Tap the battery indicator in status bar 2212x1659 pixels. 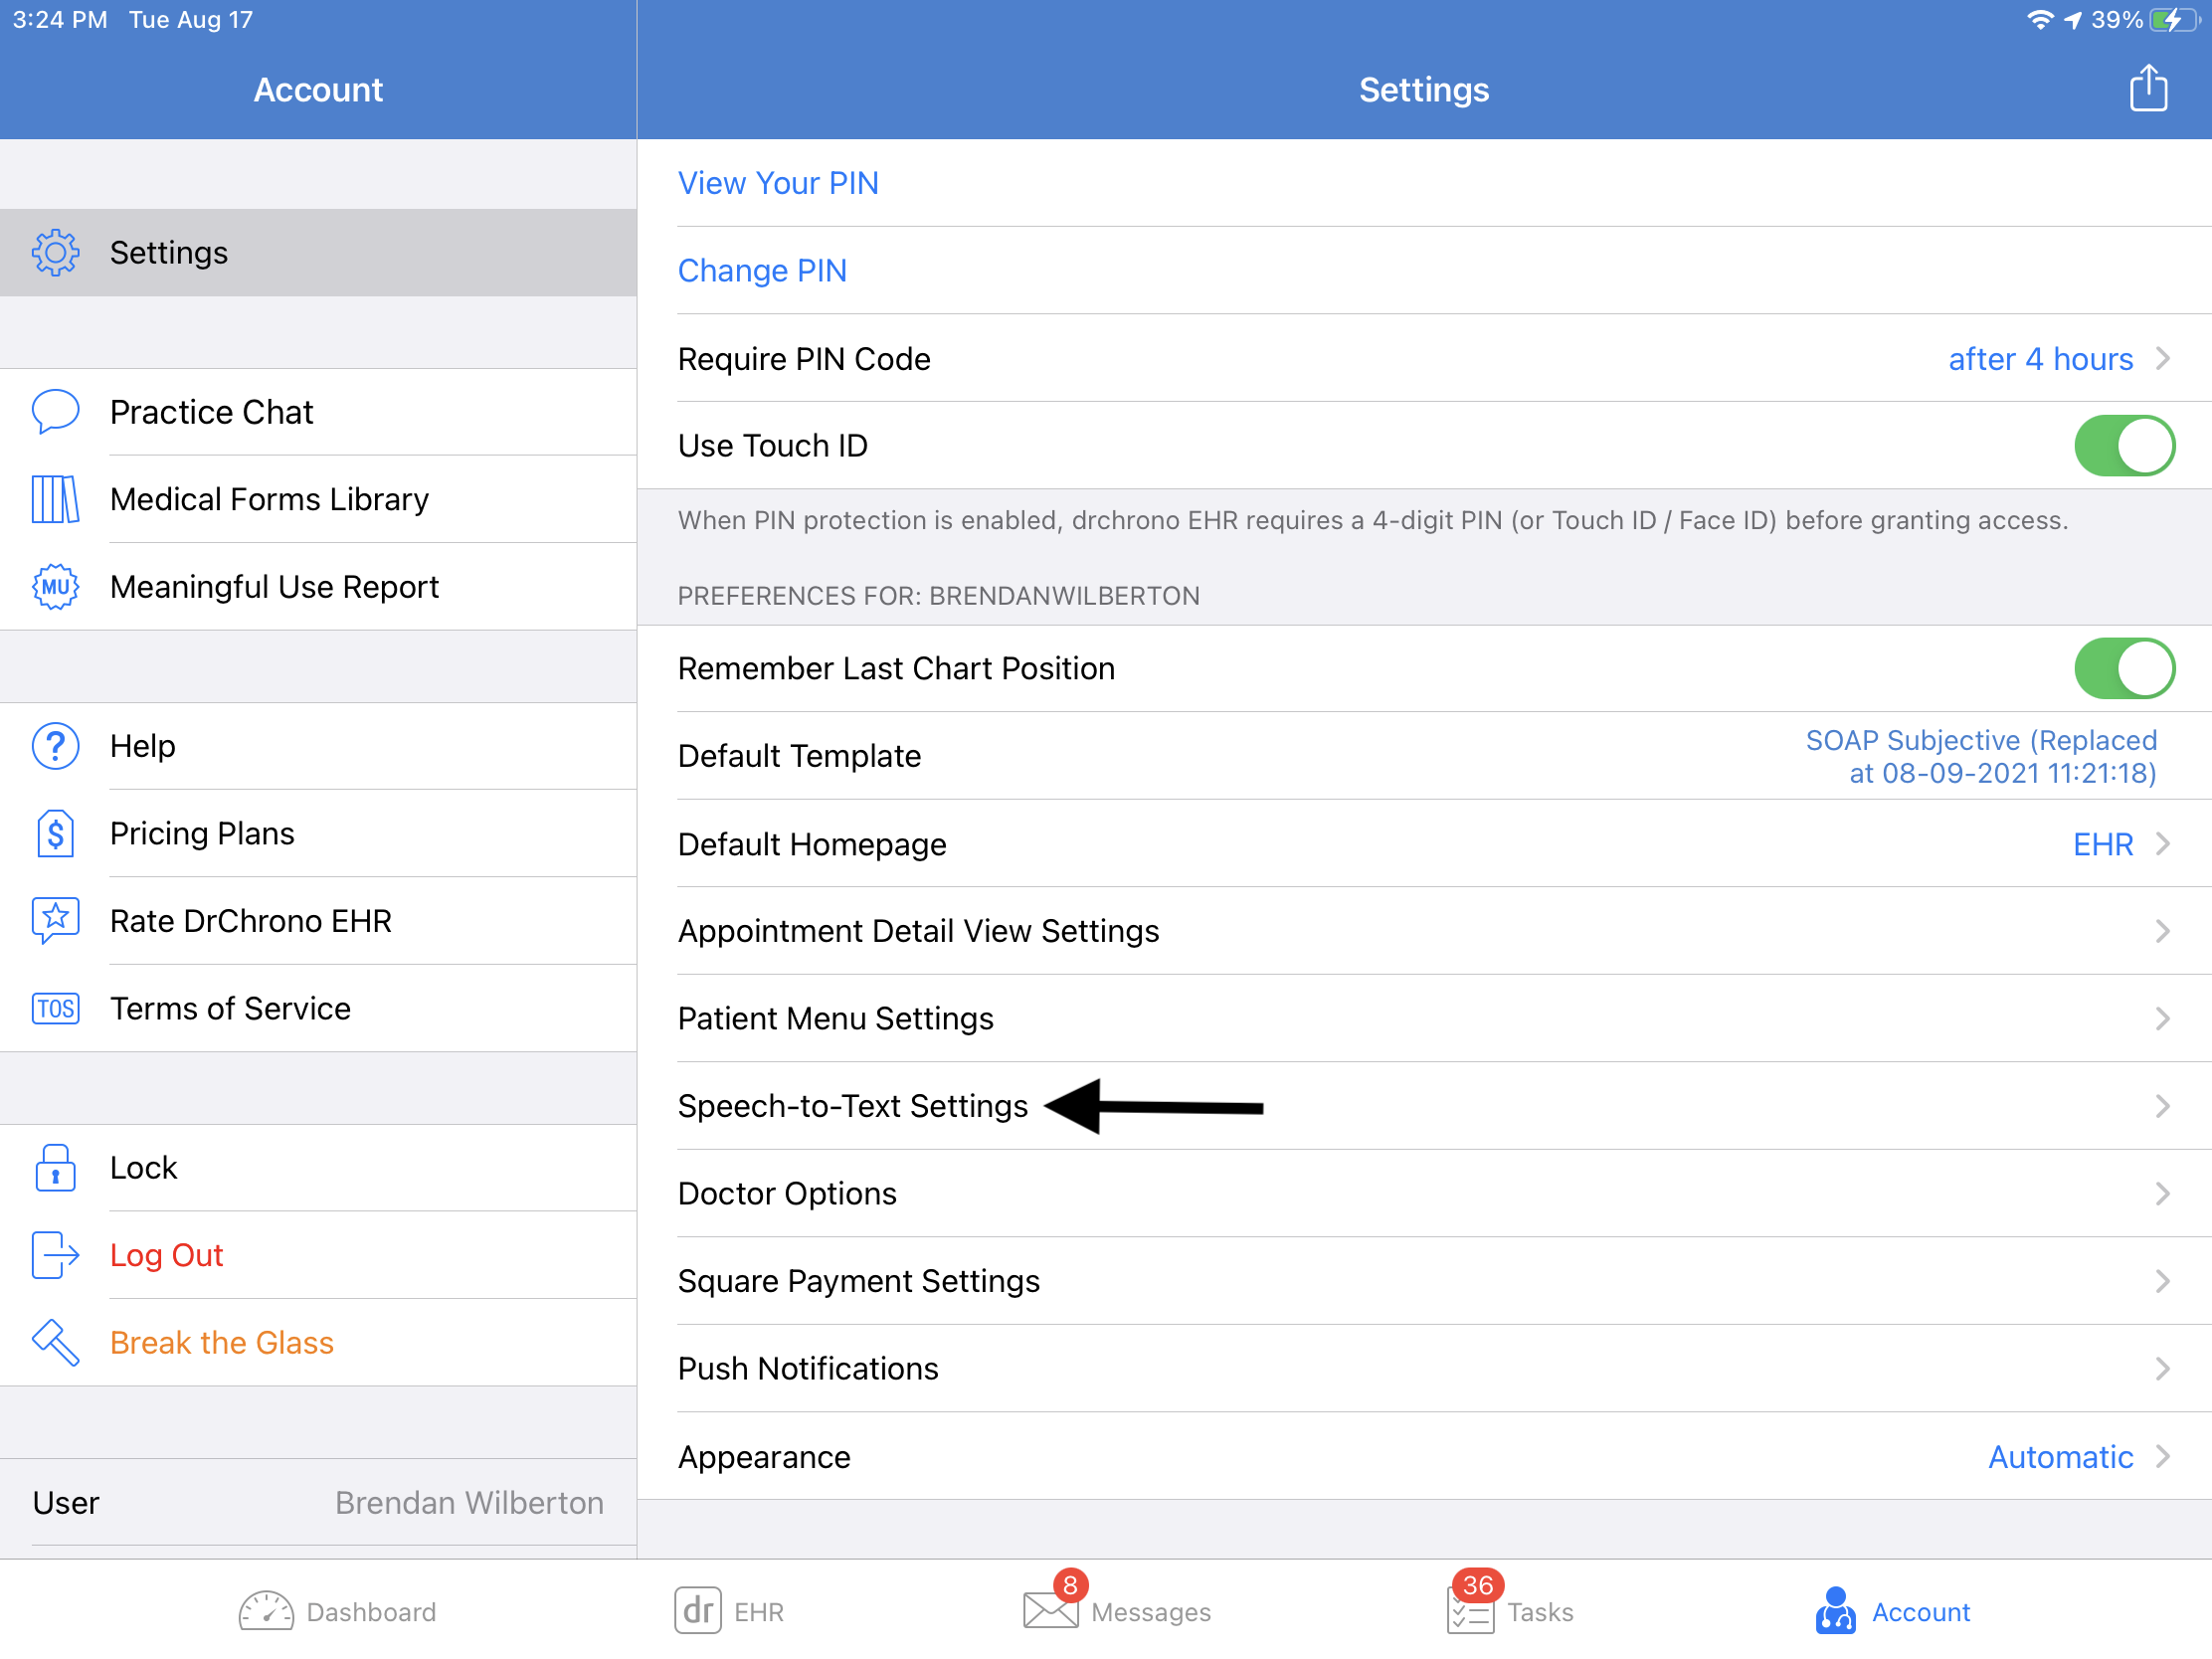[2175, 20]
